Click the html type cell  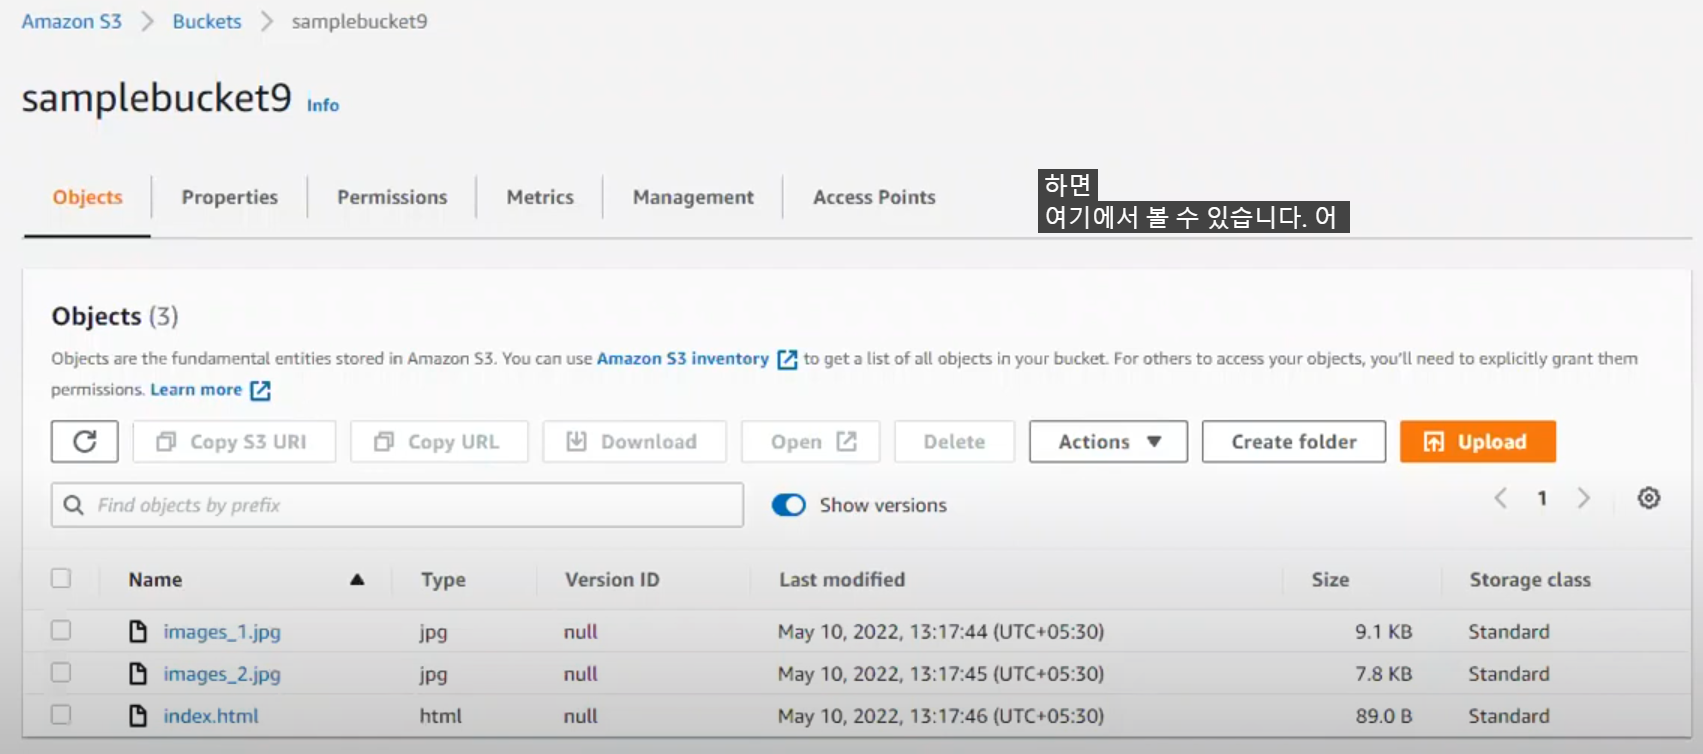tap(441, 716)
